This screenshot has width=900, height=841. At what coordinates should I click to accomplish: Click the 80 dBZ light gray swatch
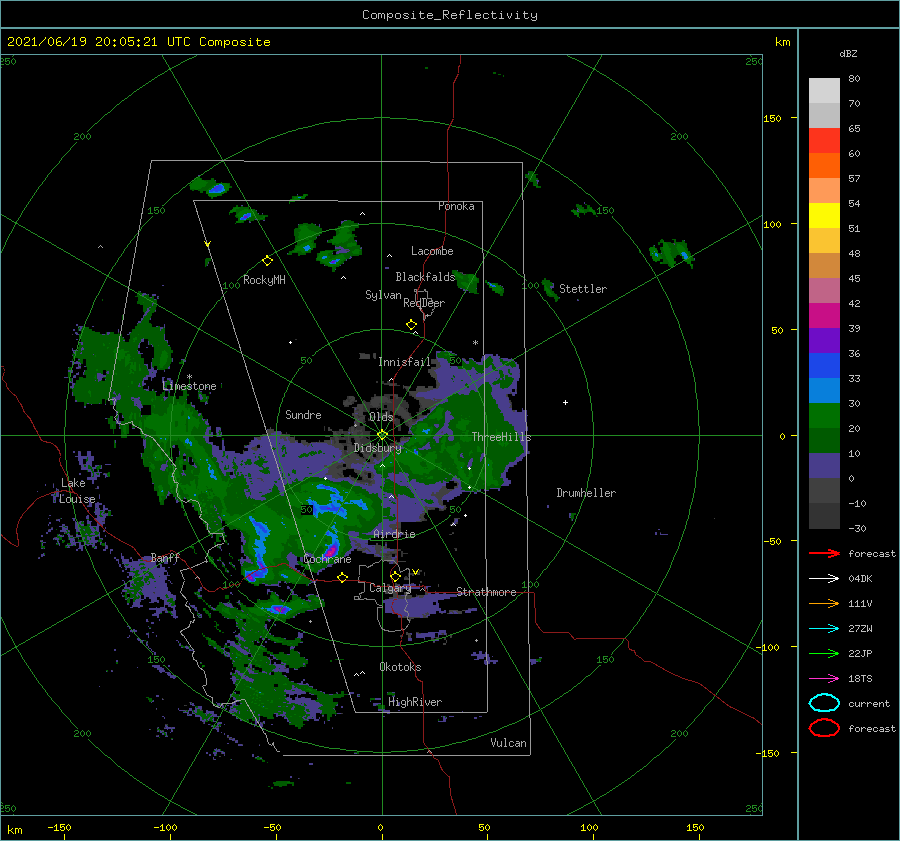tap(824, 91)
